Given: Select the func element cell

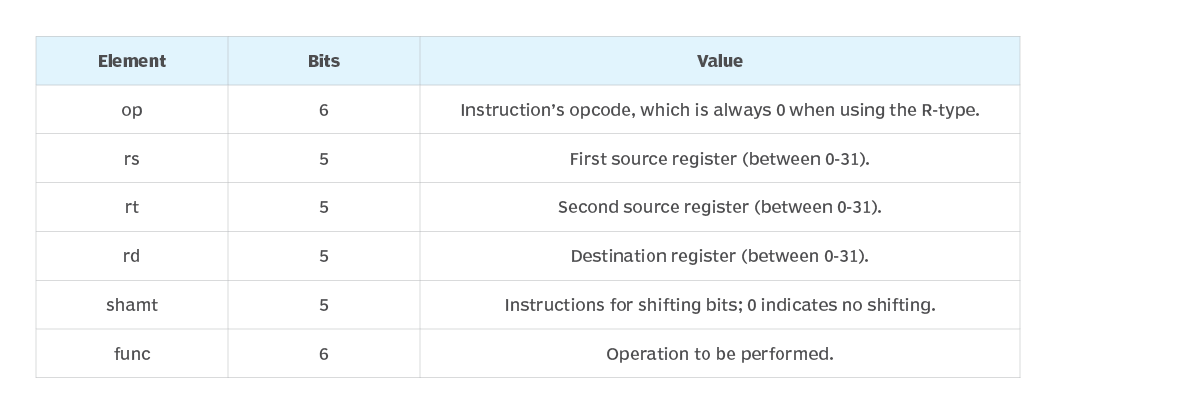Looking at the screenshot, I should [x=132, y=354].
